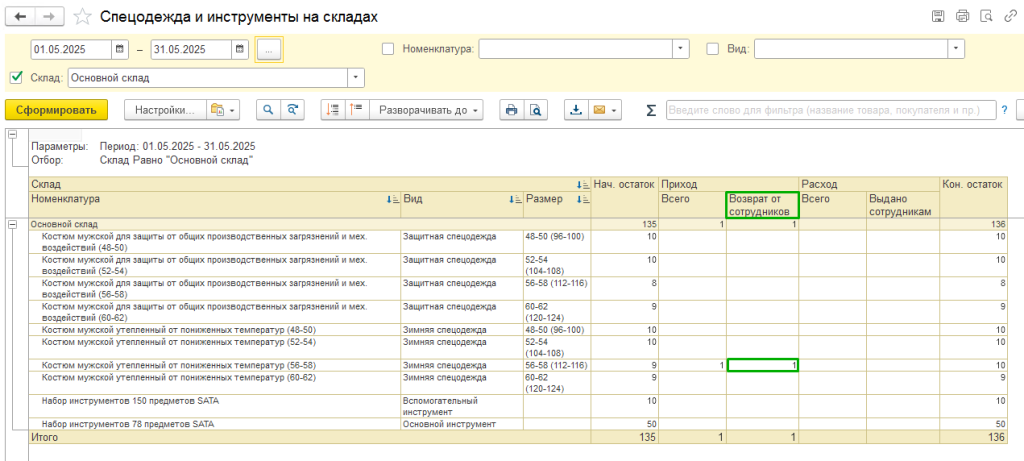Click into the filter word search field
Image resolution: width=1024 pixels, height=461 pixels.
click(830, 110)
